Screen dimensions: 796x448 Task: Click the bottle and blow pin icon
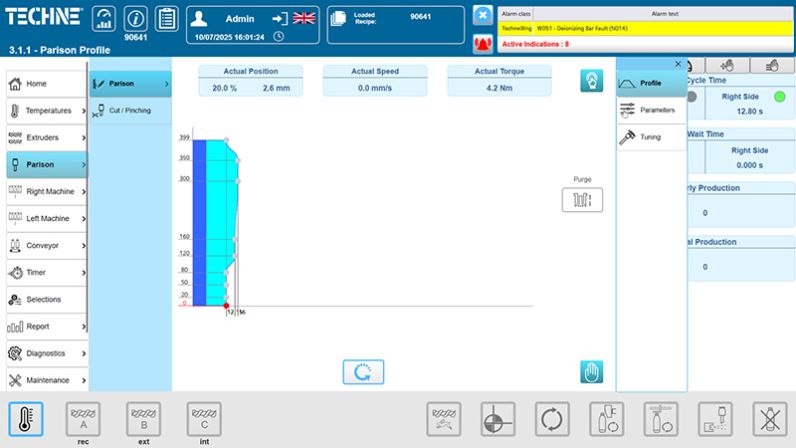point(661,419)
